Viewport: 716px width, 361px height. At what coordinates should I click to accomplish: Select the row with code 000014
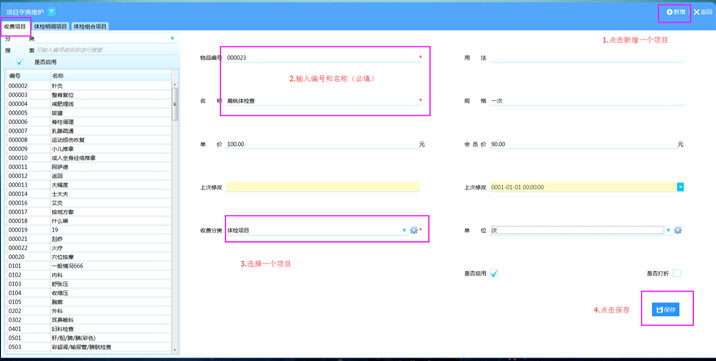coord(89,194)
